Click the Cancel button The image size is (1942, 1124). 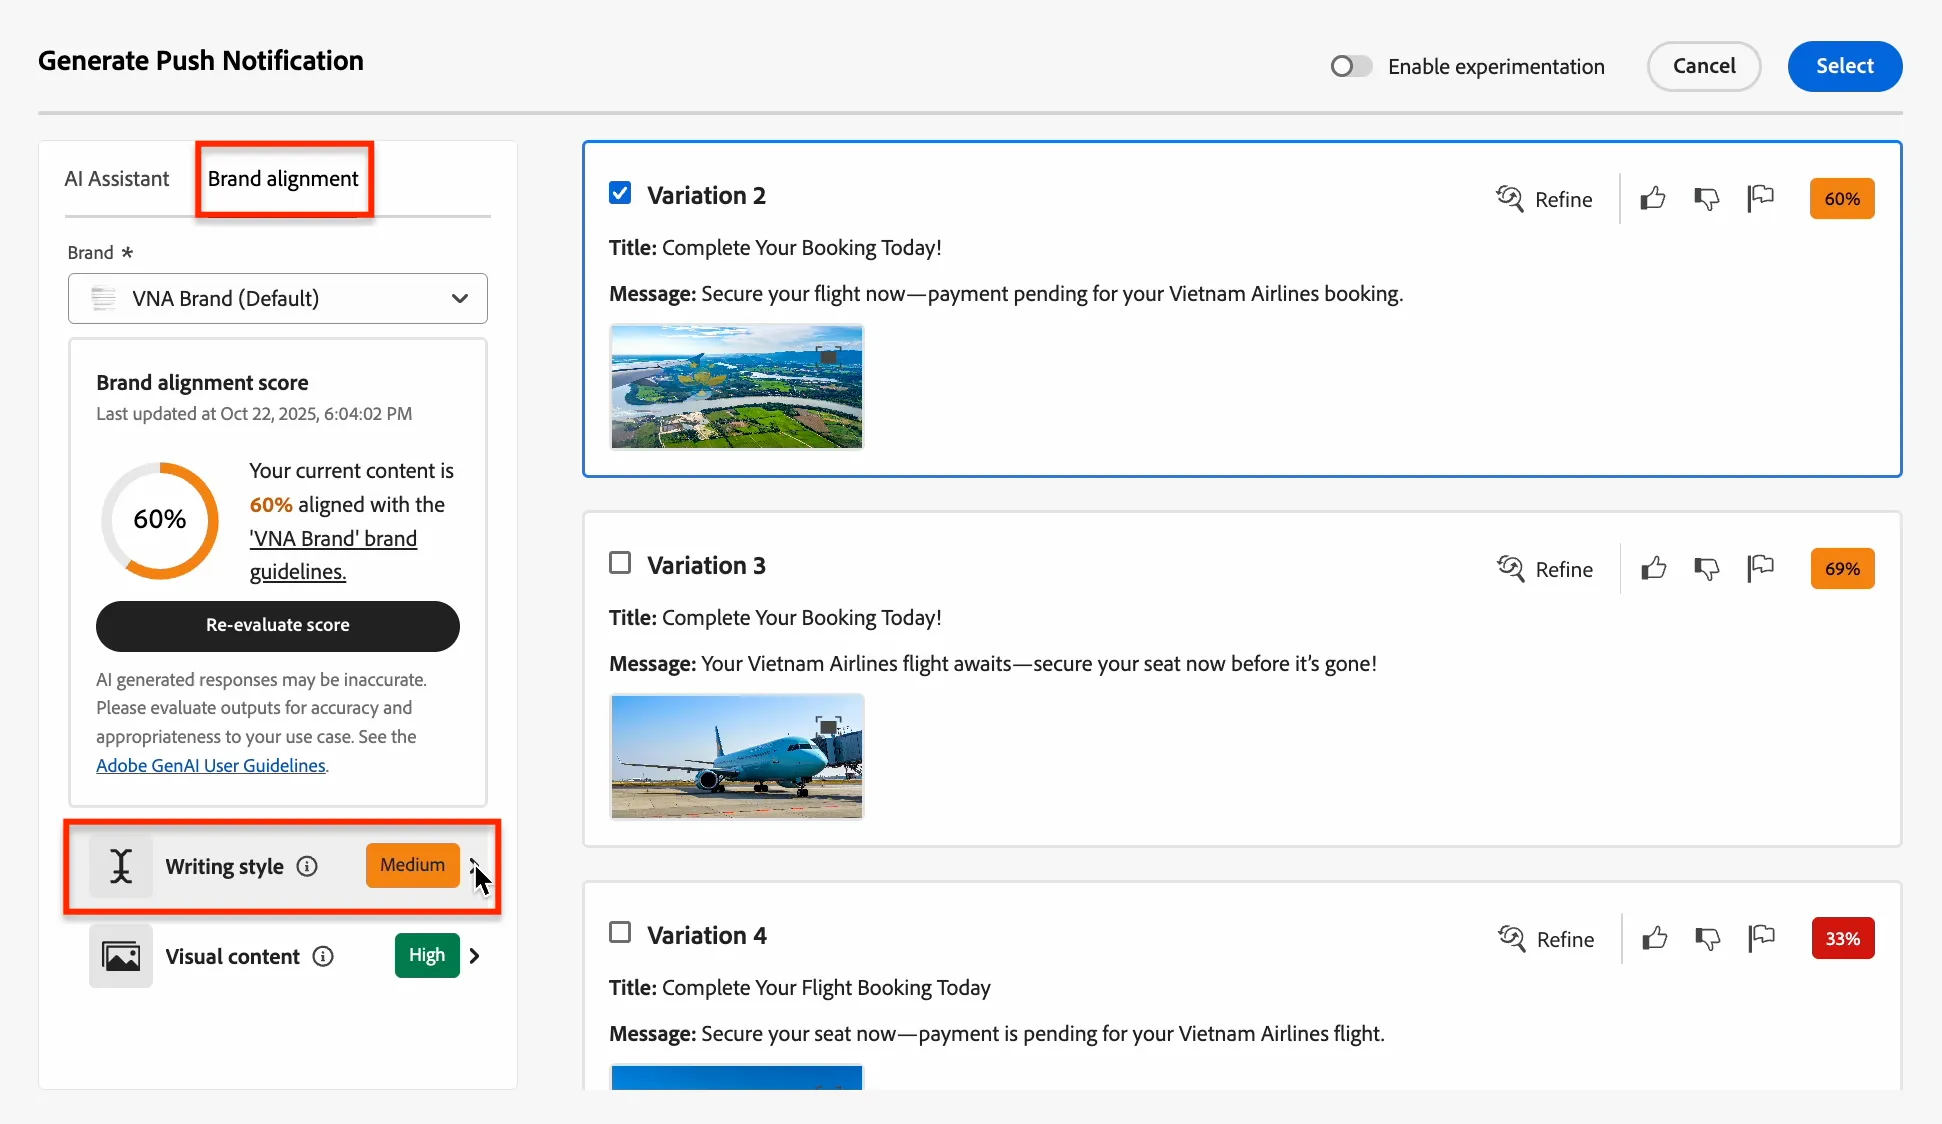coord(1704,66)
